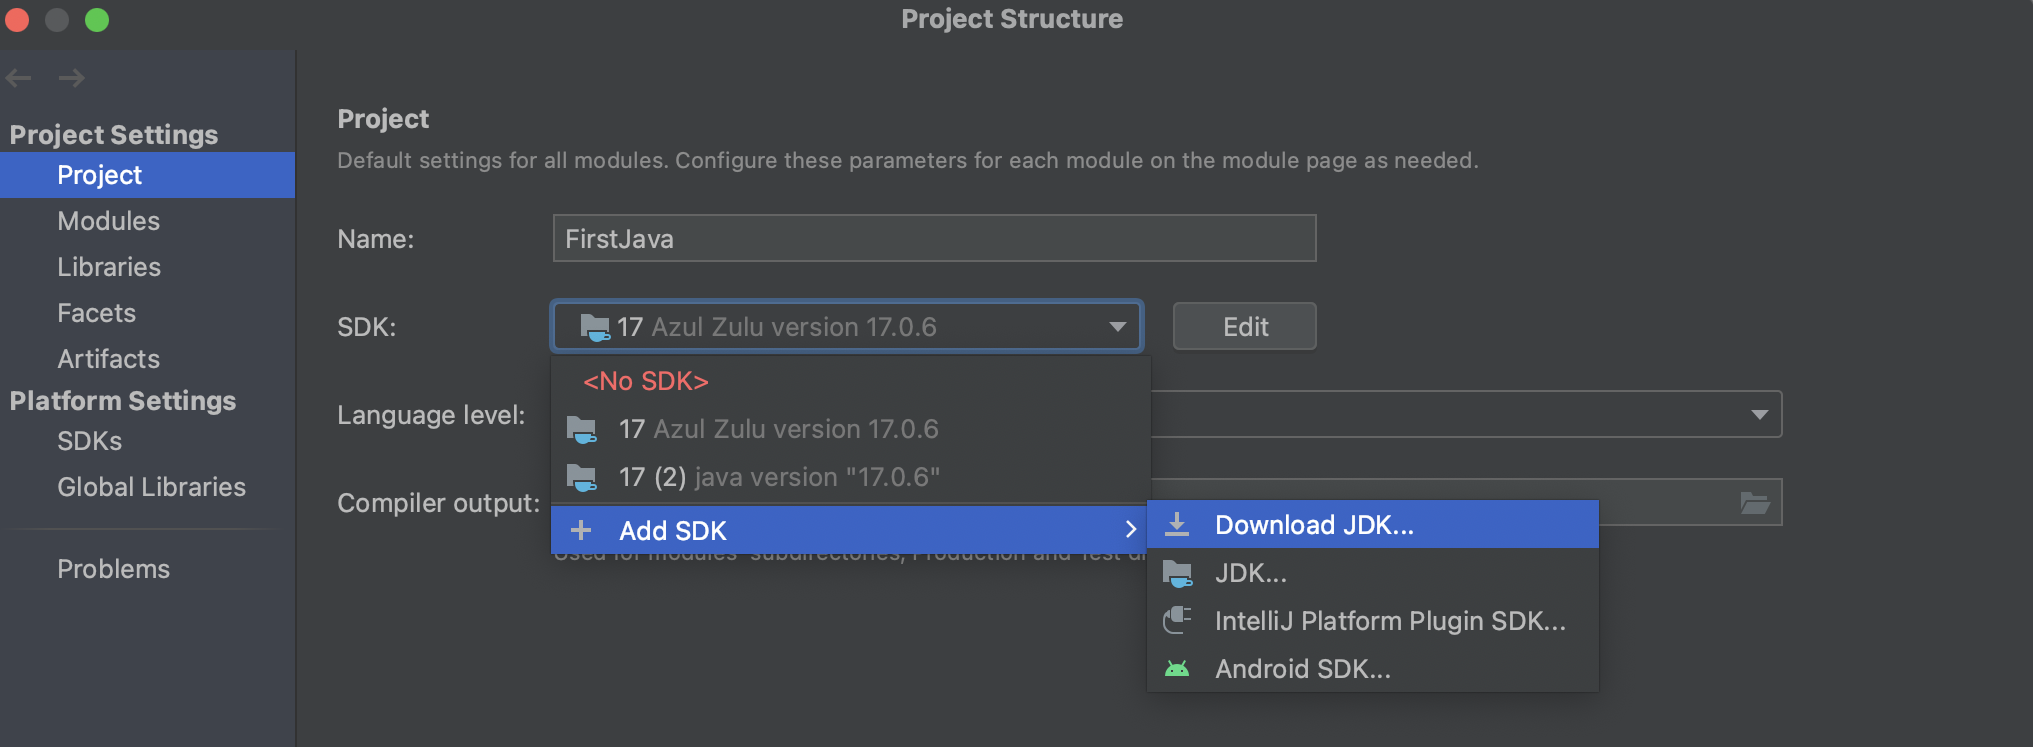This screenshot has width=2033, height=747.
Task: Browse compiler output folder icon
Action: (1755, 503)
